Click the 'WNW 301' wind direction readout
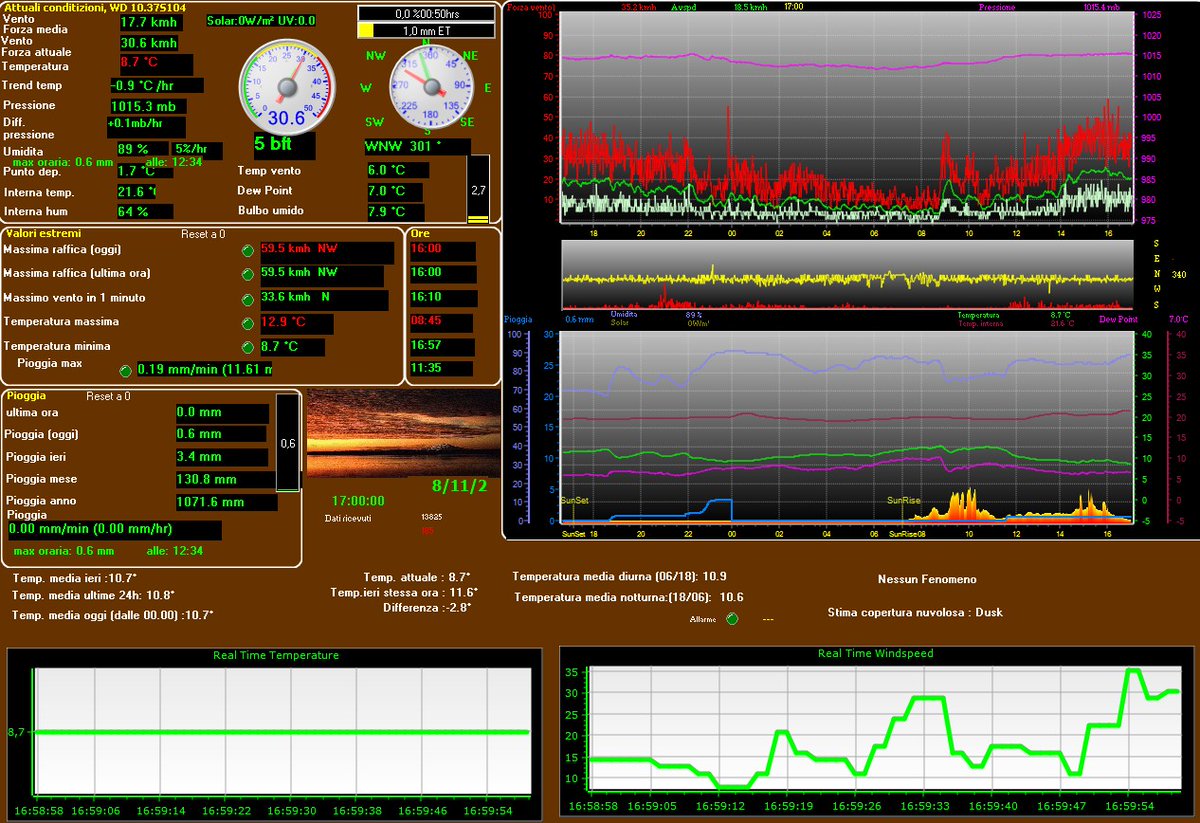1200x823 pixels. click(x=416, y=146)
